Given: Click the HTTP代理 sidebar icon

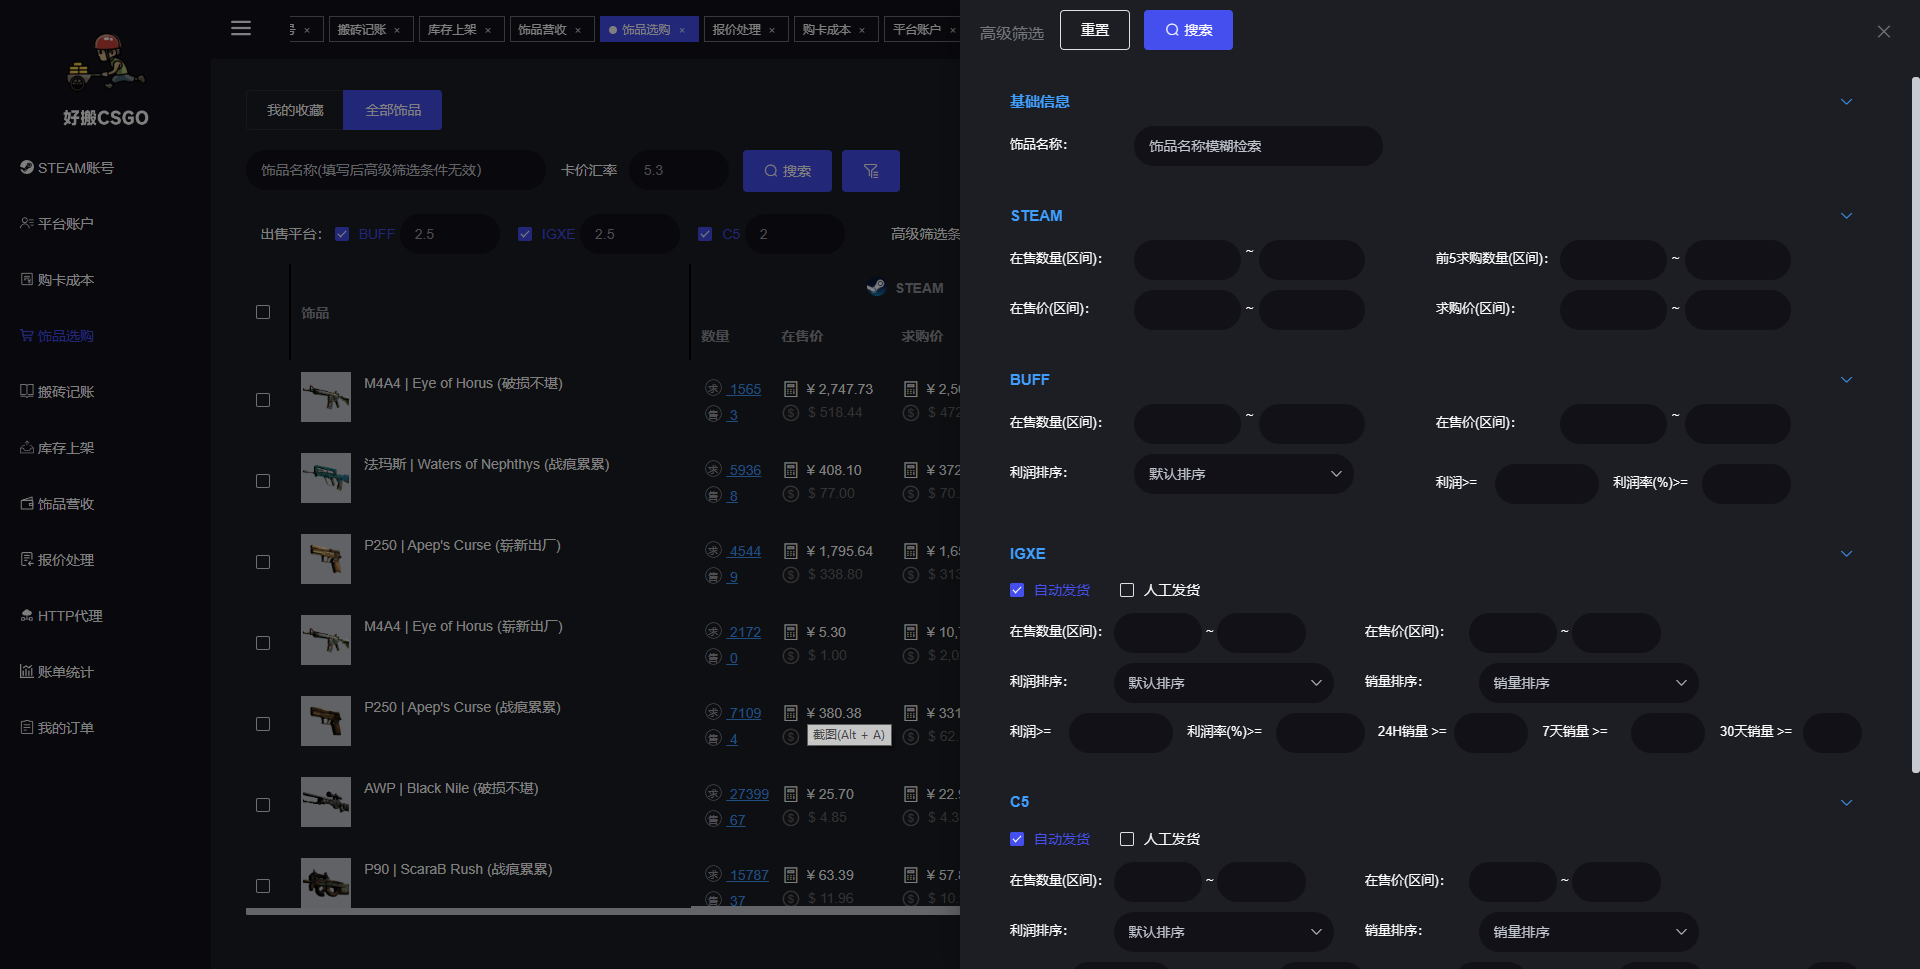Looking at the screenshot, I should [x=27, y=616].
